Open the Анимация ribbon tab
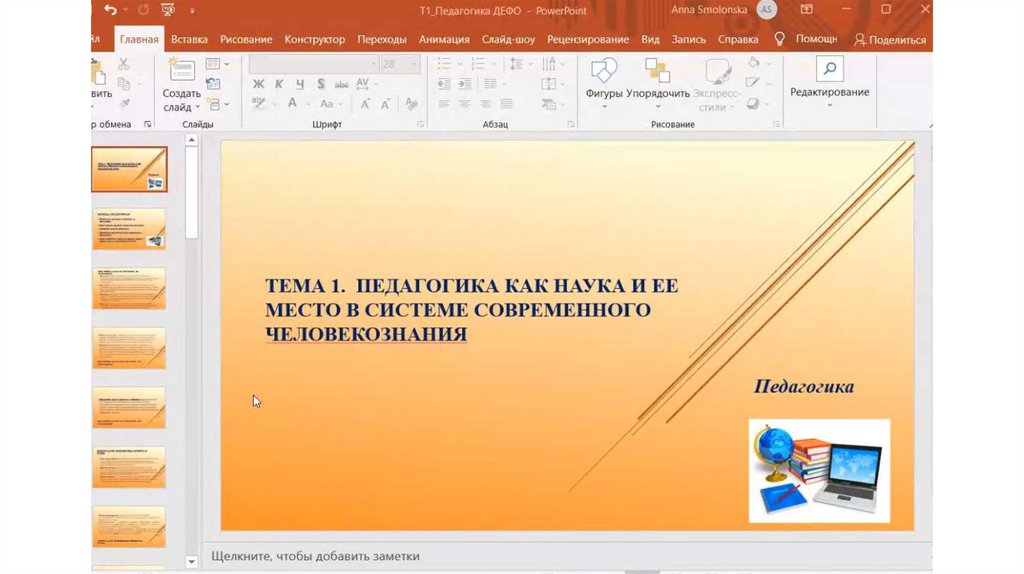The image size is (1024, 574). coord(444,40)
